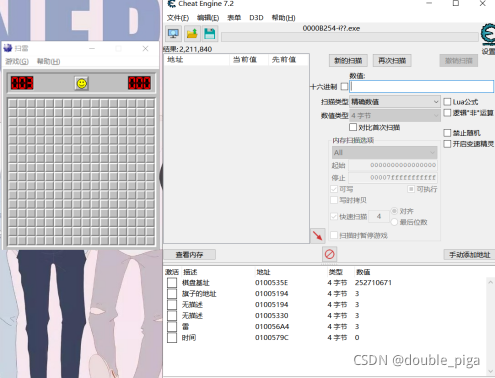Image resolution: width=495 pixels, height=378 pixels.
Task: Click the 新的扫描 button
Action: pos(348,61)
